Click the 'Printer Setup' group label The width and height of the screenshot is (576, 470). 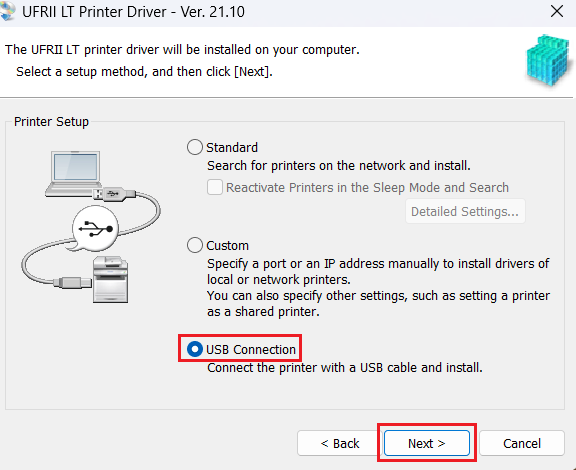click(51, 122)
